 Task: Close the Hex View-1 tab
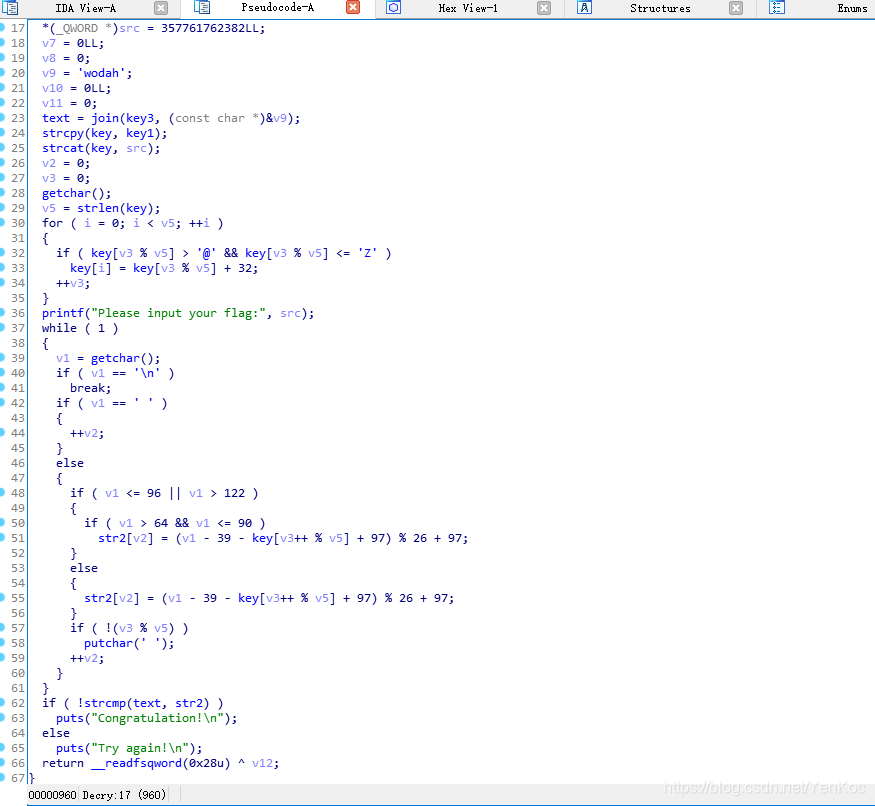pyautogui.click(x=544, y=8)
